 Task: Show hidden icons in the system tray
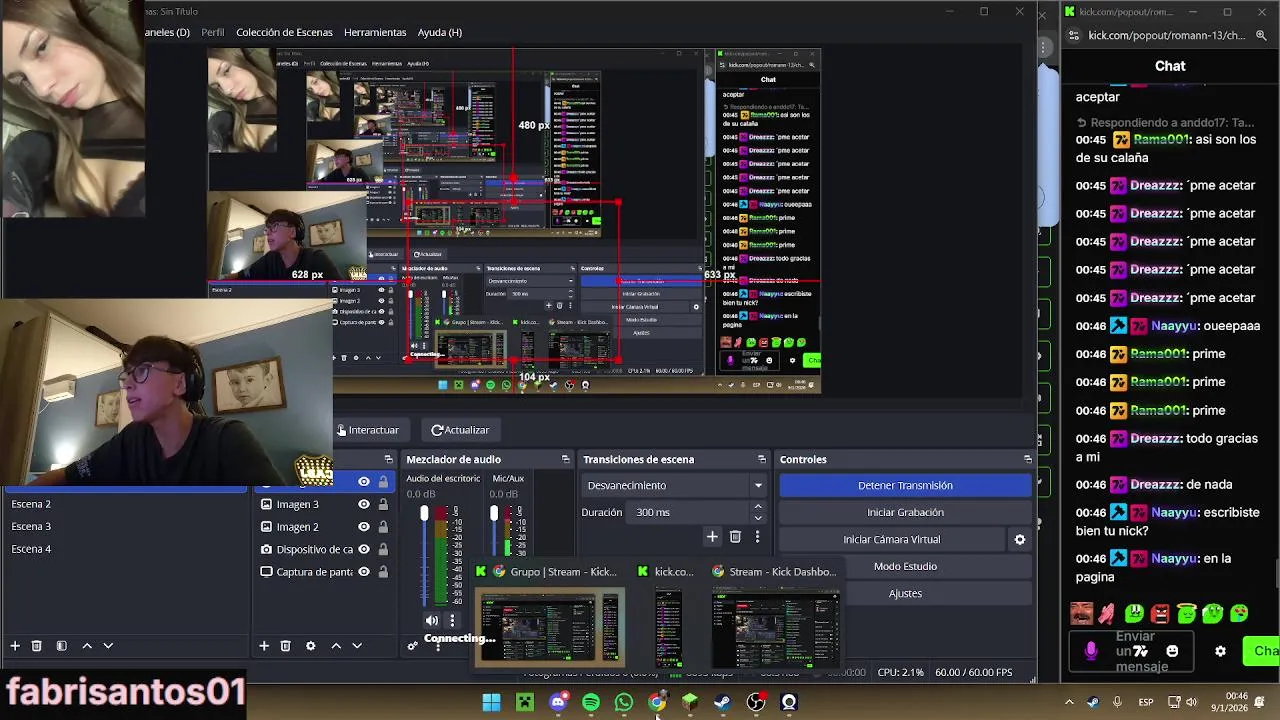point(1069,702)
